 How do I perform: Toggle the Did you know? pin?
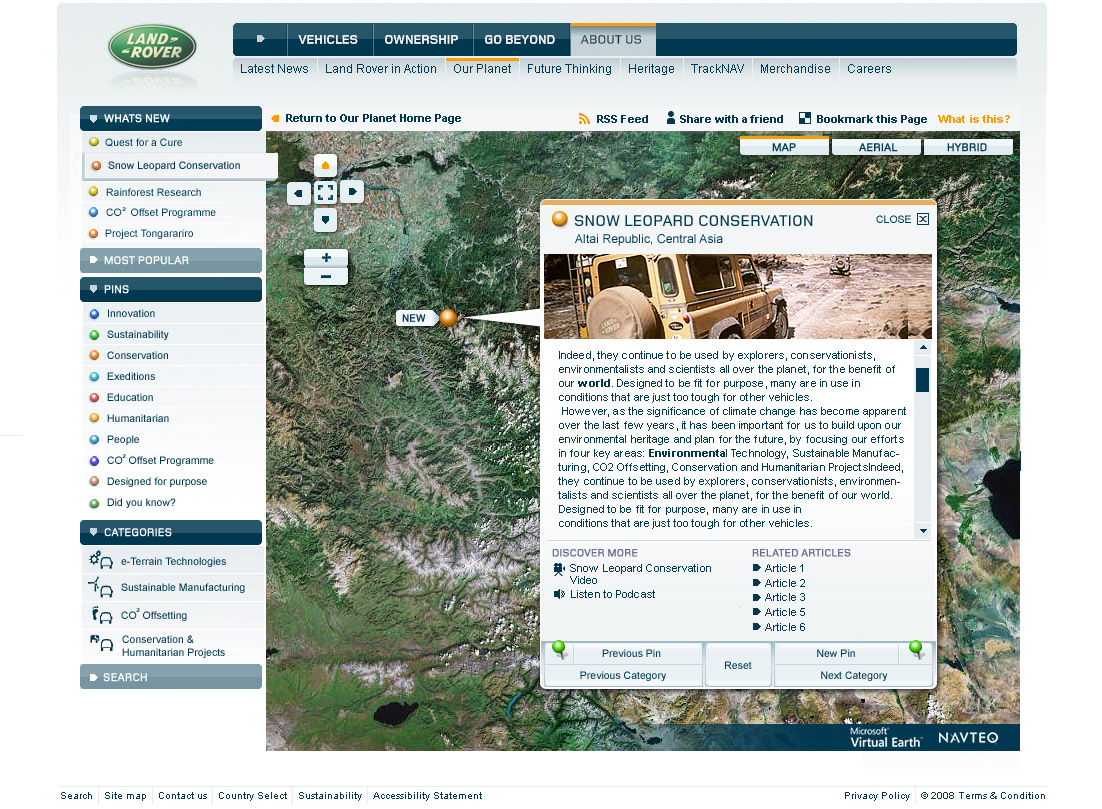pos(171,503)
